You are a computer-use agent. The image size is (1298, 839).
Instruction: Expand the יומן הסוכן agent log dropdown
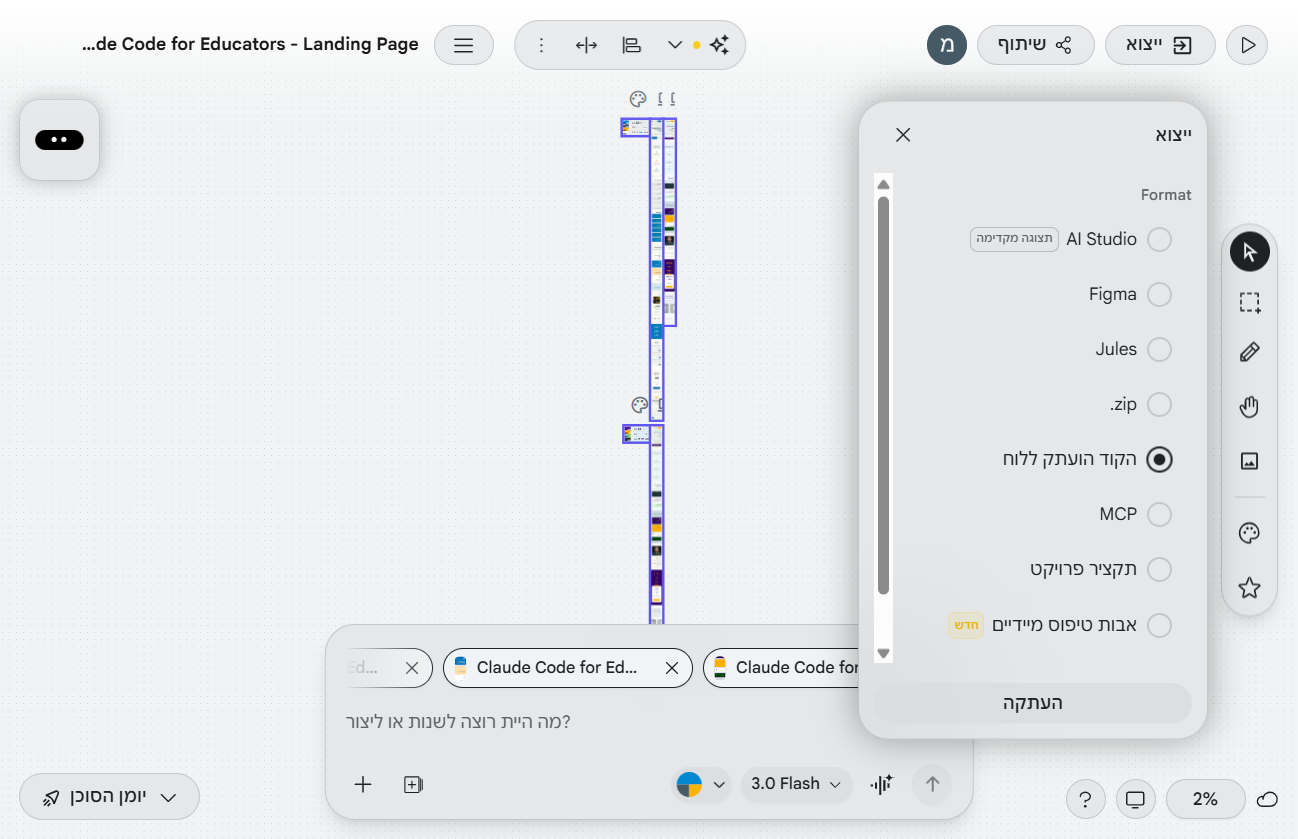point(109,797)
